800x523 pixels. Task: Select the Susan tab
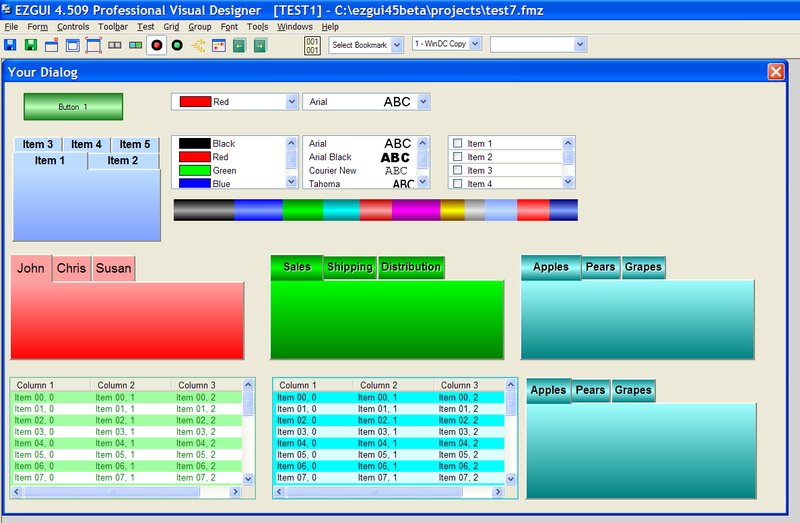point(113,268)
